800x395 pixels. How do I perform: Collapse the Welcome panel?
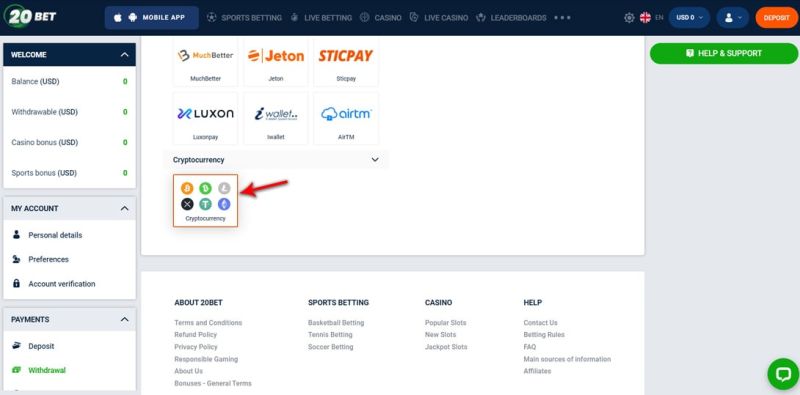coord(124,55)
